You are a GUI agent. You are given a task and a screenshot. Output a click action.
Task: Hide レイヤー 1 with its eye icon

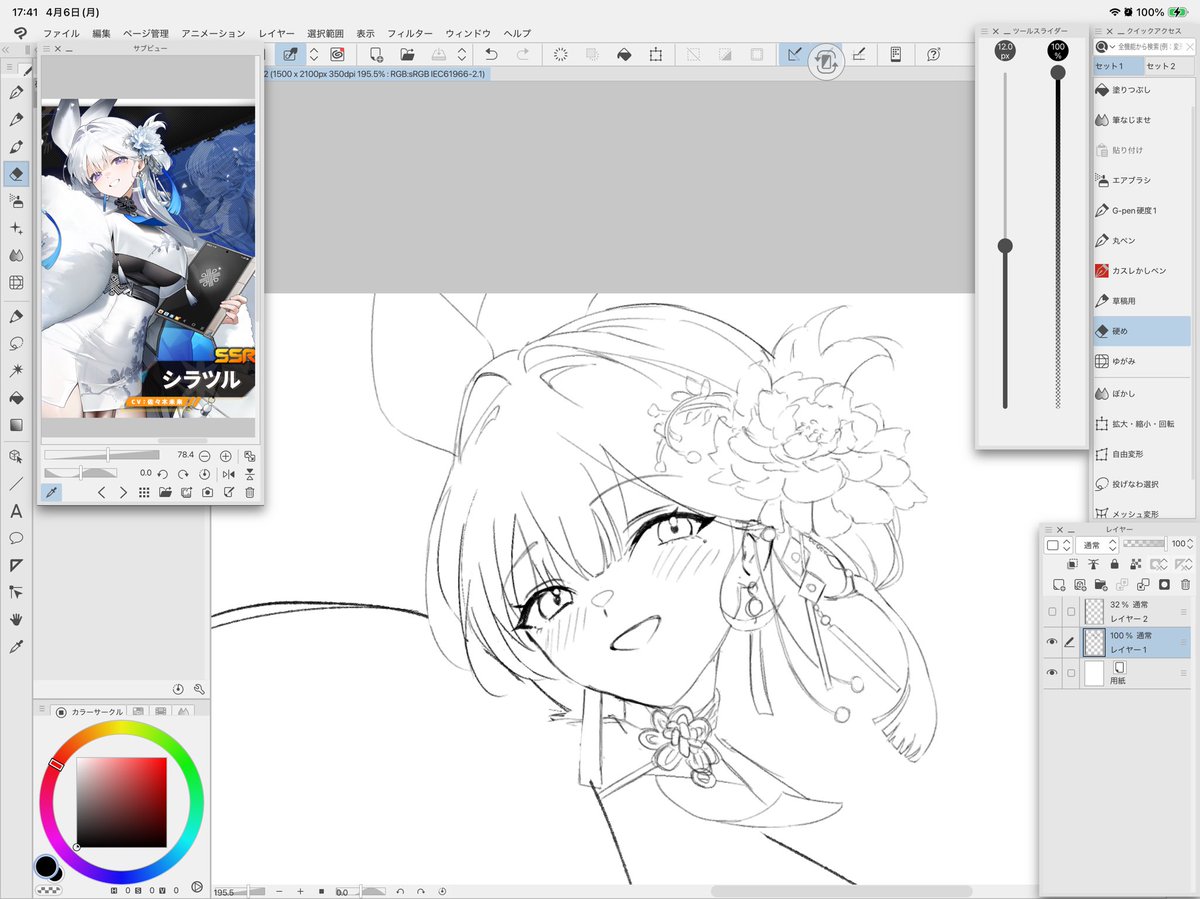click(x=1052, y=642)
